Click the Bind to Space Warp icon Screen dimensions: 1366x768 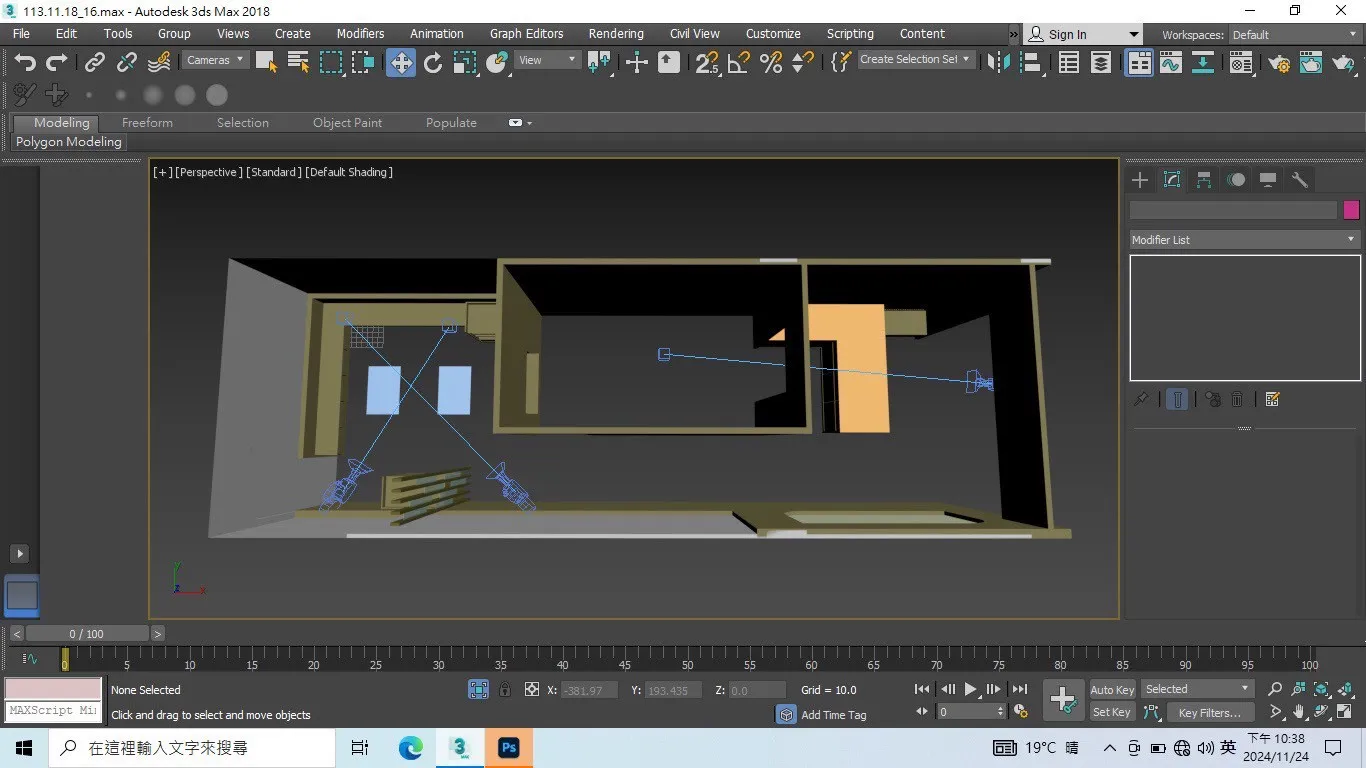point(159,62)
